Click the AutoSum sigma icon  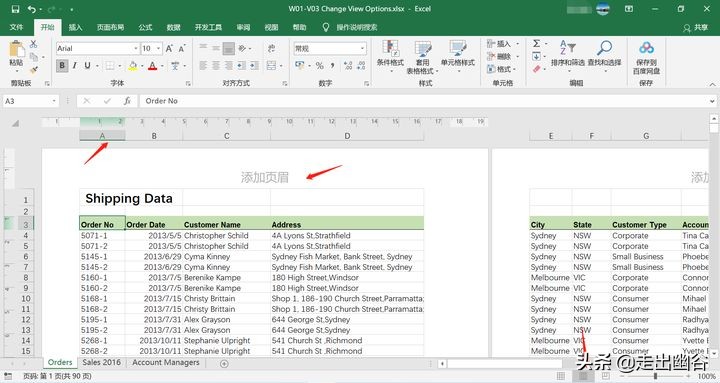pos(536,43)
